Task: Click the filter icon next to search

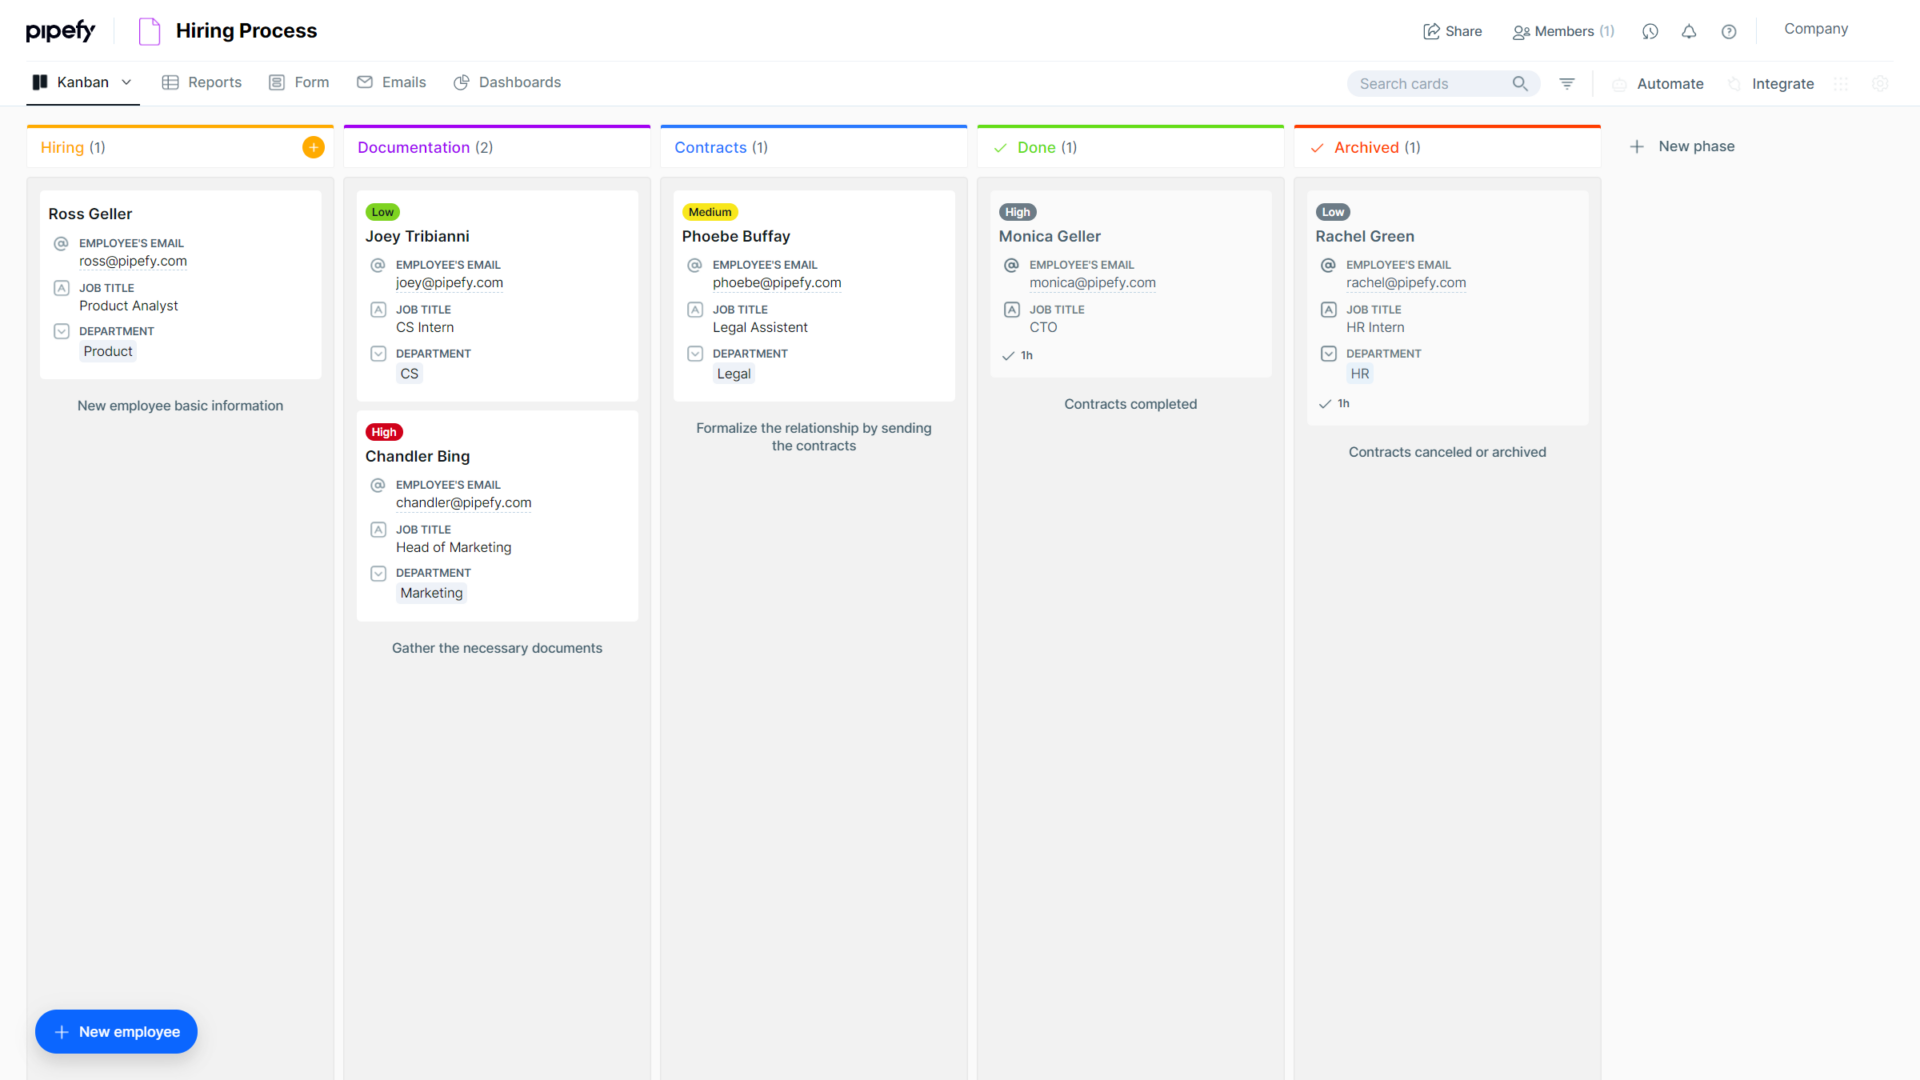Action: pyautogui.click(x=1567, y=83)
